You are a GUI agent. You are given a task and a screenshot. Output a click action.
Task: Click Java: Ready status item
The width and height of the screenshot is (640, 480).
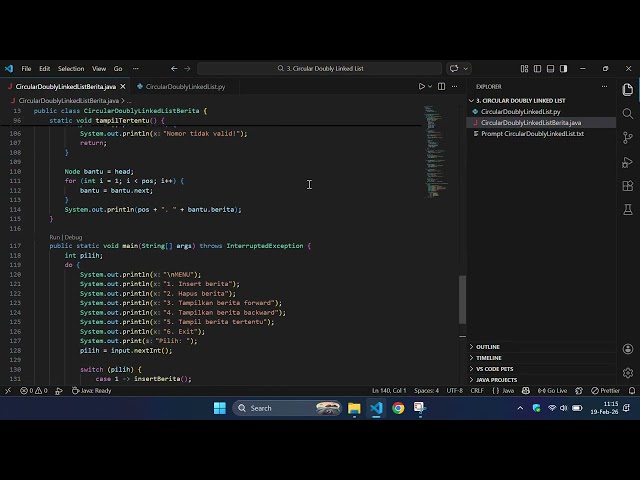point(91,391)
